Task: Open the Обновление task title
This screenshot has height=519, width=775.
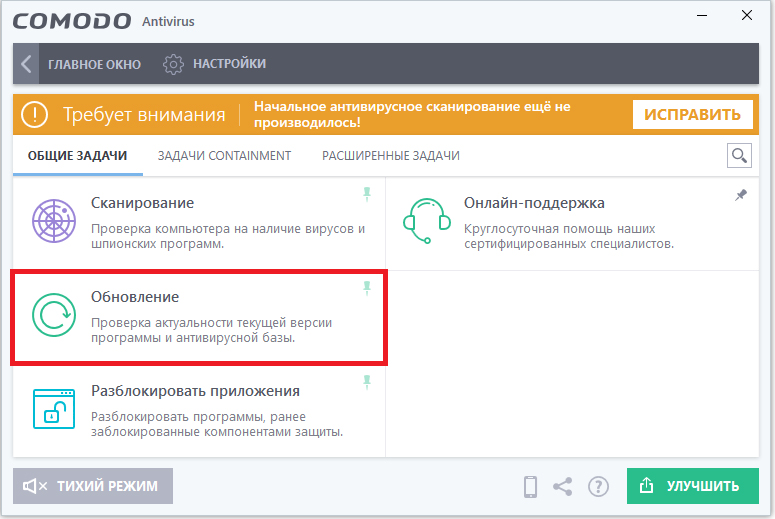Action: coord(135,297)
